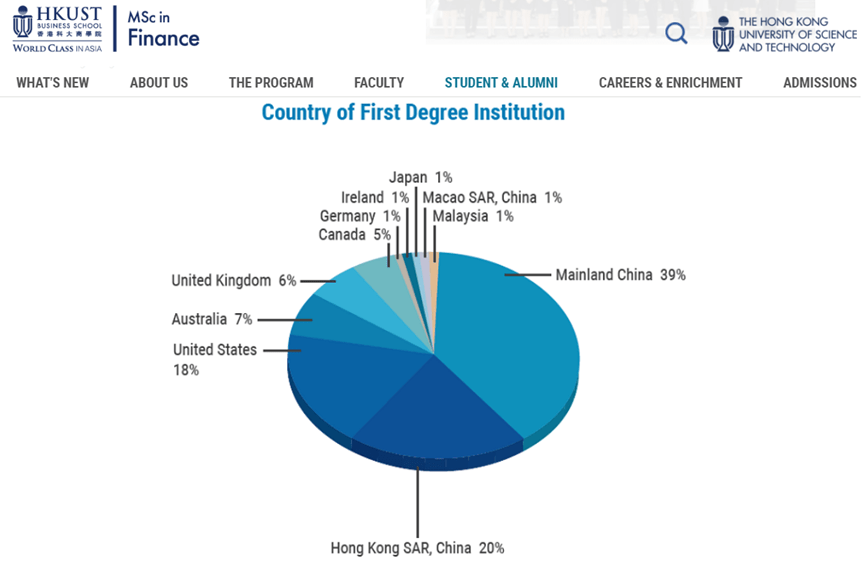Open the About Us menu

(159, 83)
